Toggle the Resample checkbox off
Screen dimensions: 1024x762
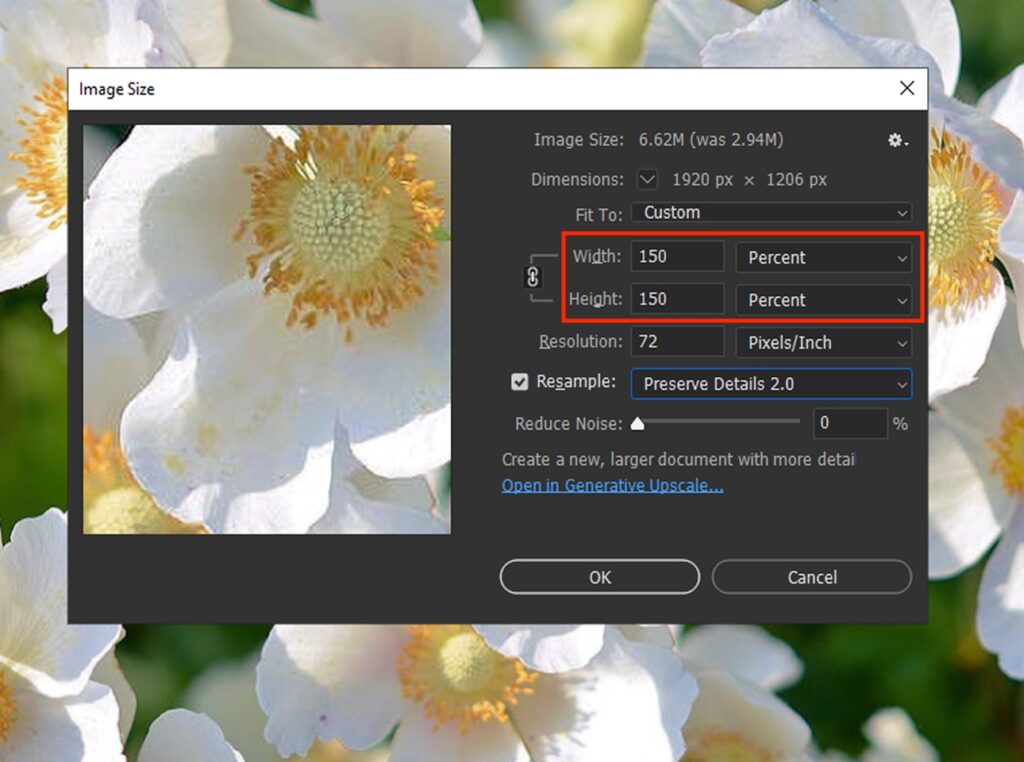[x=519, y=381]
